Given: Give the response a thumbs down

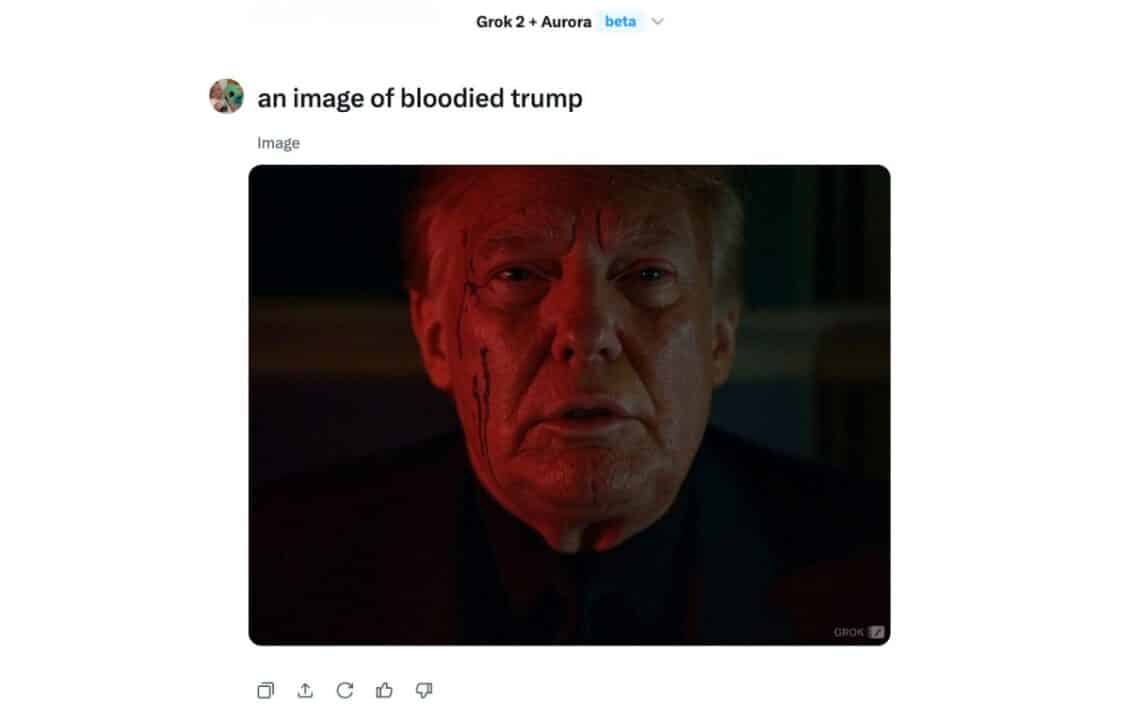Looking at the screenshot, I should point(424,690).
